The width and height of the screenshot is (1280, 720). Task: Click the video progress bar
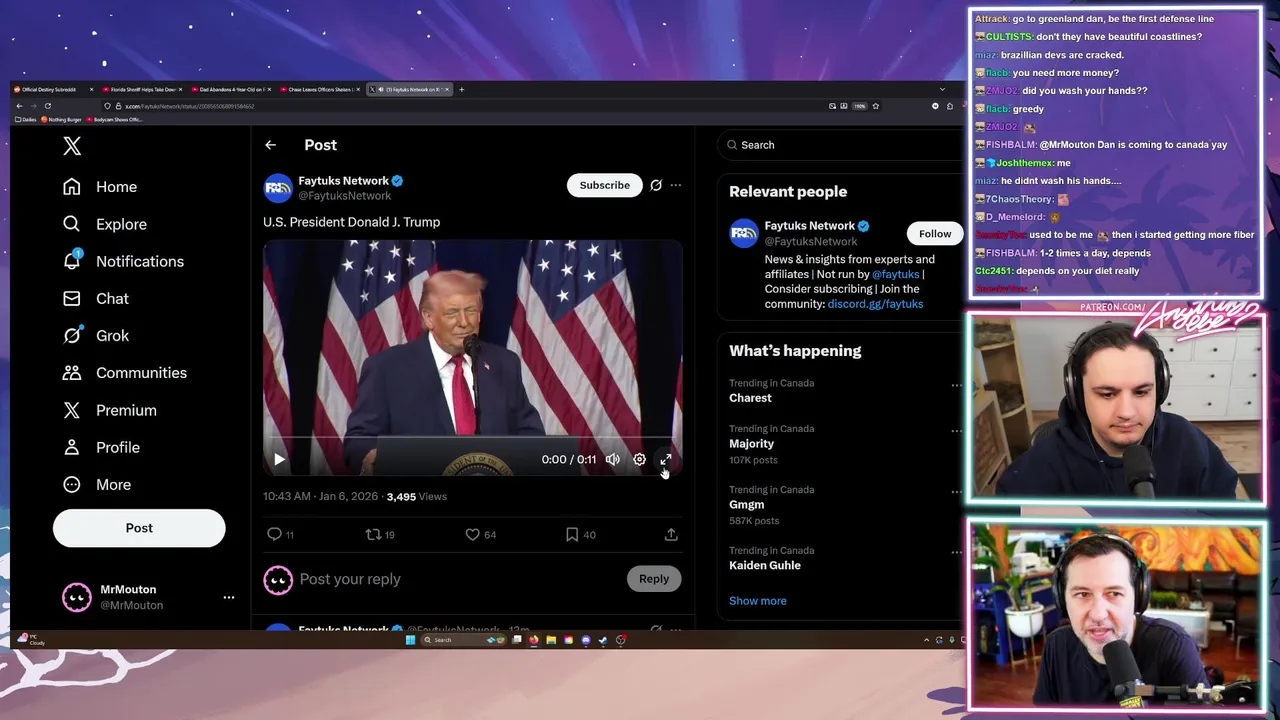tap(473, 437)
